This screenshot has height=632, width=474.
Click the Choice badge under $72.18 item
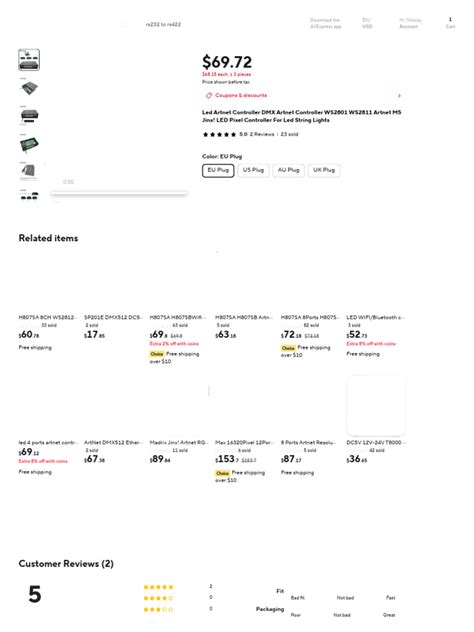coord(288,348)
